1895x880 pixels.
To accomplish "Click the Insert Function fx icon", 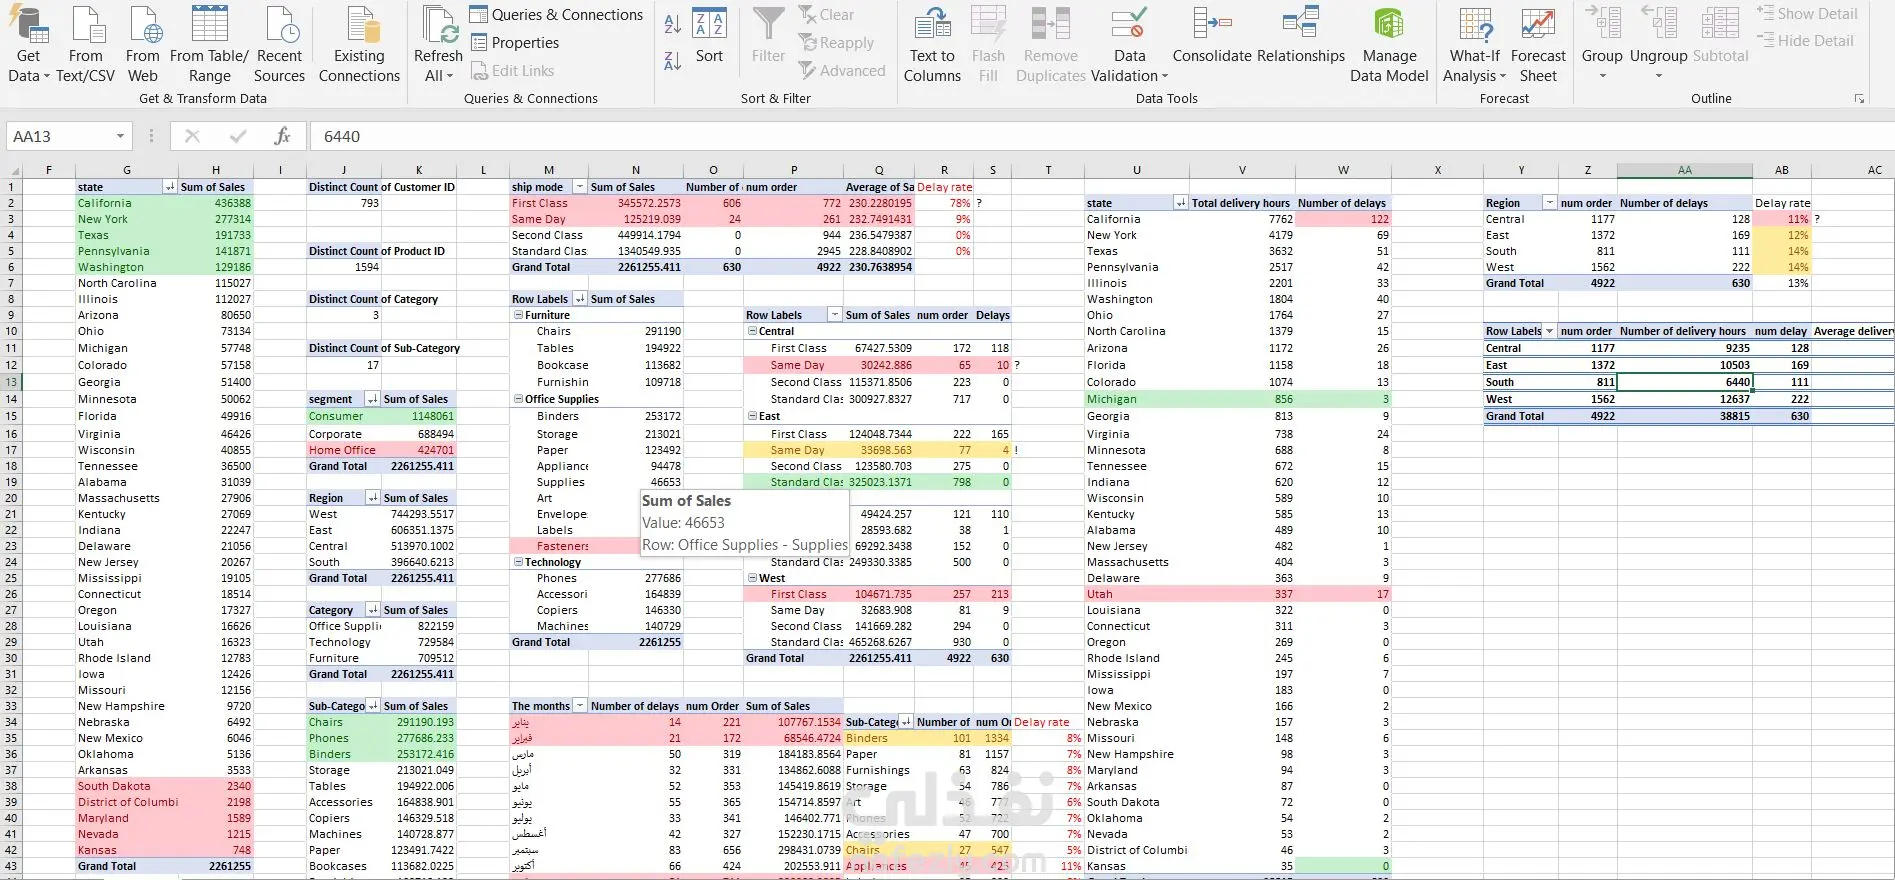I will [283, 136].
